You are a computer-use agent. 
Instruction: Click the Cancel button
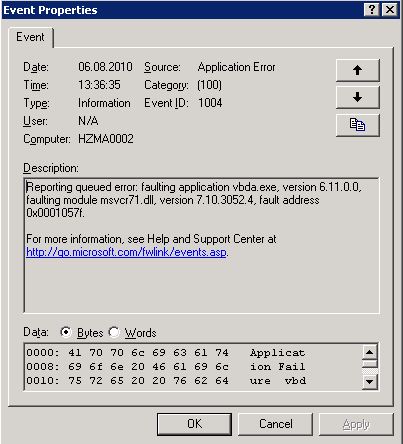276,424
